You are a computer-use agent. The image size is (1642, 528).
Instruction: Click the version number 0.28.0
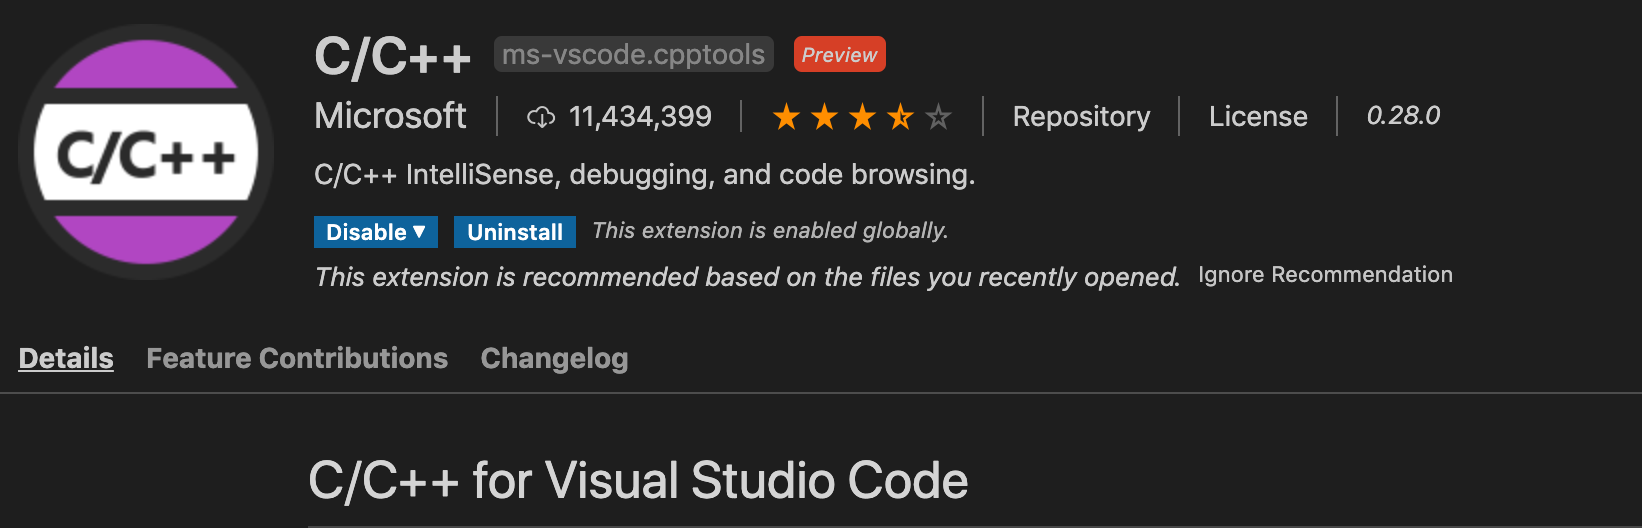(1403, 116)
